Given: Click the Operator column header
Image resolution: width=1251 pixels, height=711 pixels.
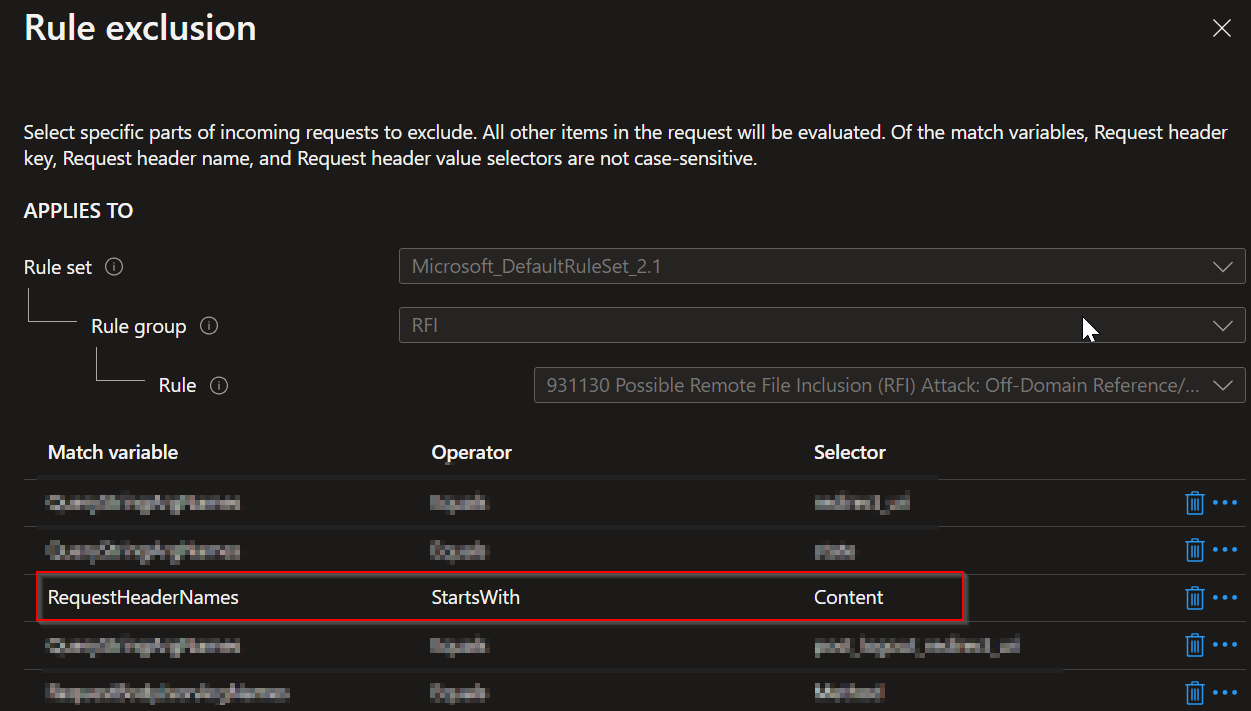Looking at the screenshot, I should (x=471, y=452).
